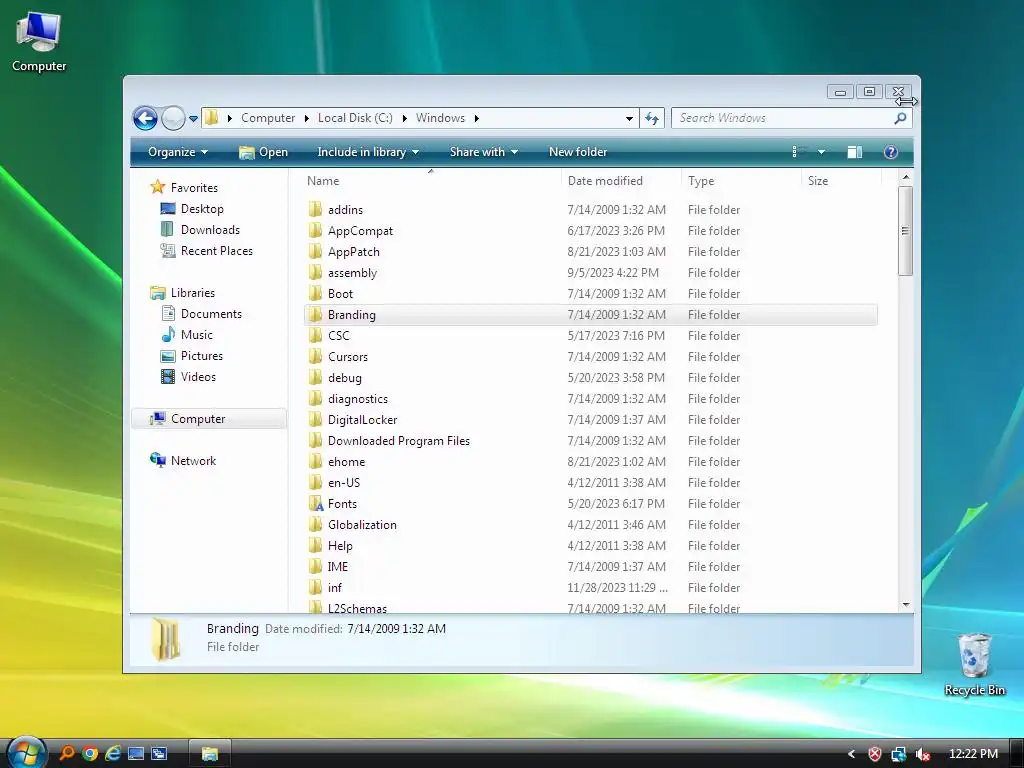Open the Music library
The image size is (1024, 768).
tap(197, 334)
